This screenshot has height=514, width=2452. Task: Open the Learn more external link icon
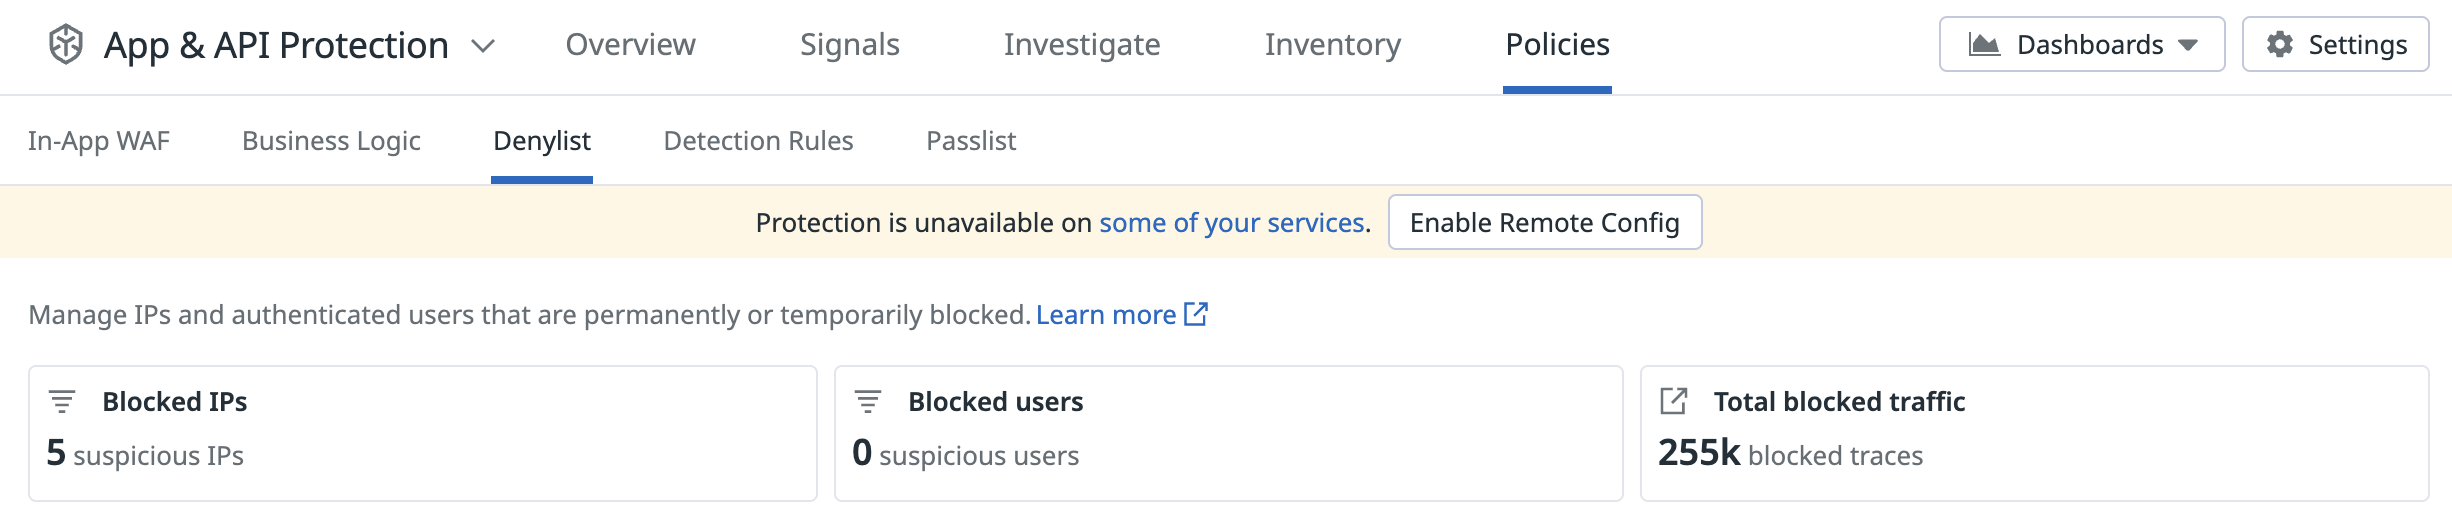[1196, 314]
